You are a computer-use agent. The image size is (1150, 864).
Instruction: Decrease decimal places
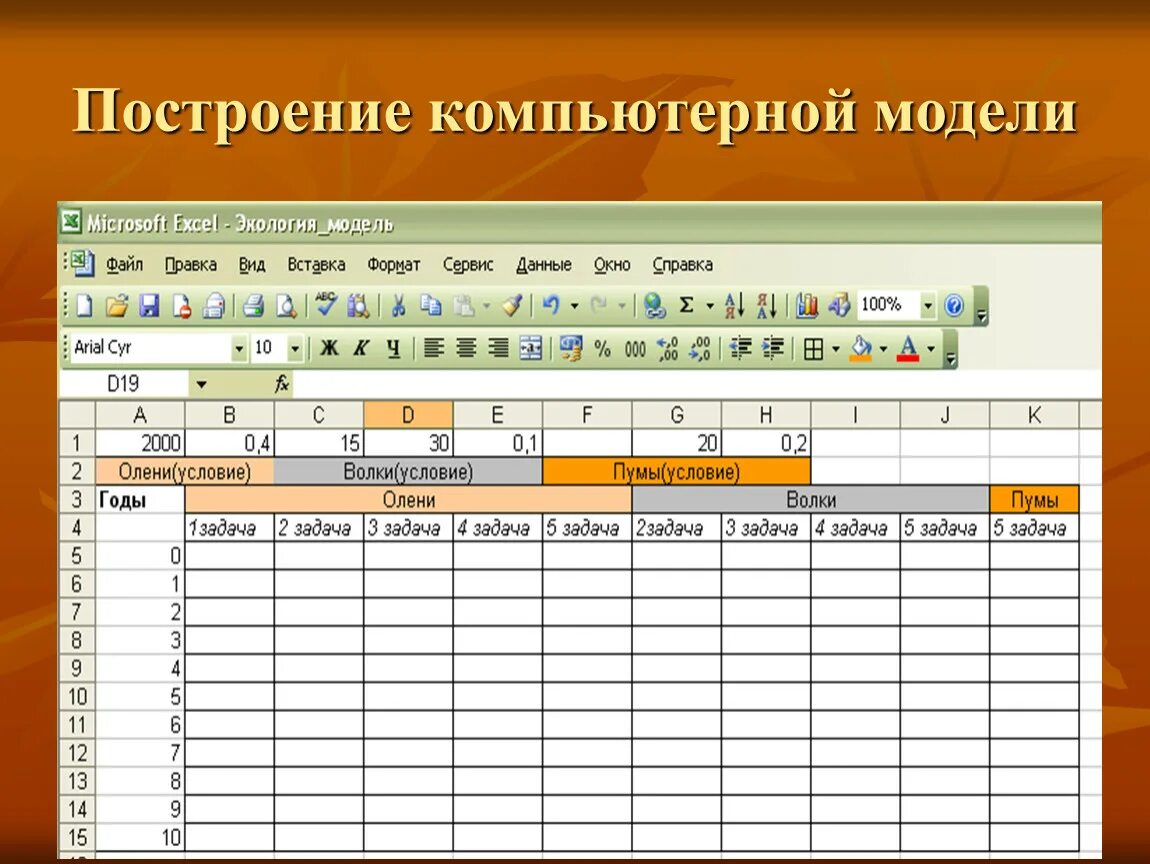click(x=700, y=349)
